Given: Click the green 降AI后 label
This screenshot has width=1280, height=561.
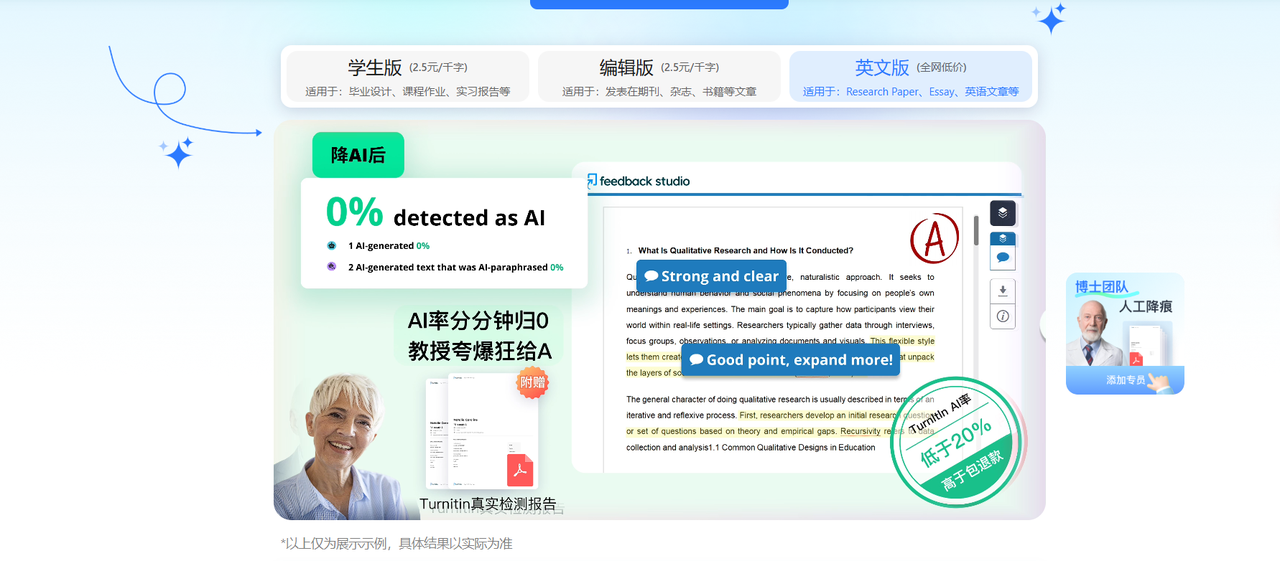Looking at the screenshot, I should click(358, 155).
